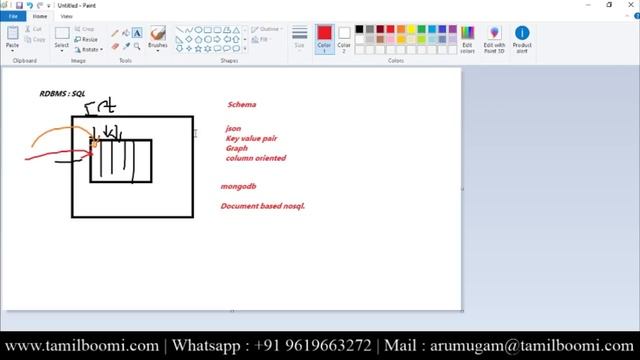Open the Product alert info
Viewport: 640px width, 360px height.
click(x=522, y=39)
